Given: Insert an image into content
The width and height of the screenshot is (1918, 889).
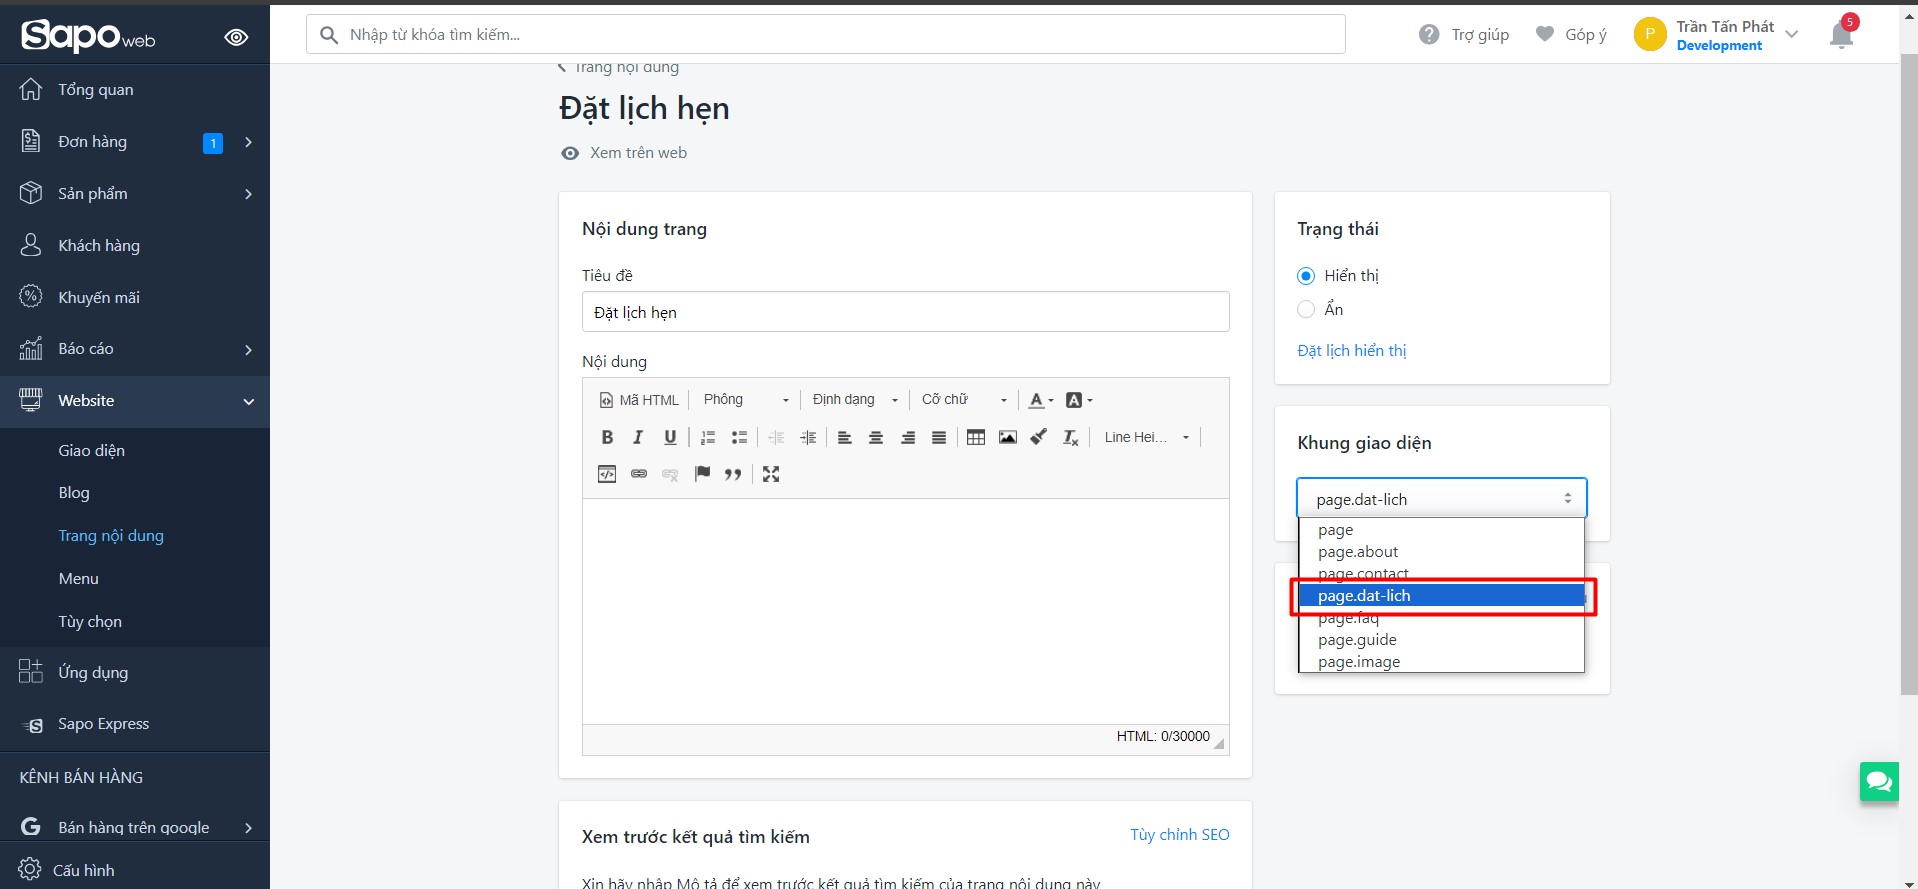Looking at the screenshot, I should (1008, 437).
